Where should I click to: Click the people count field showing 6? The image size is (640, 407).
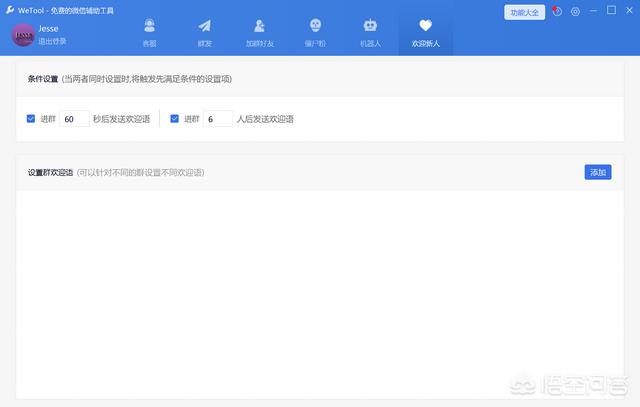(x=217, y=119)
